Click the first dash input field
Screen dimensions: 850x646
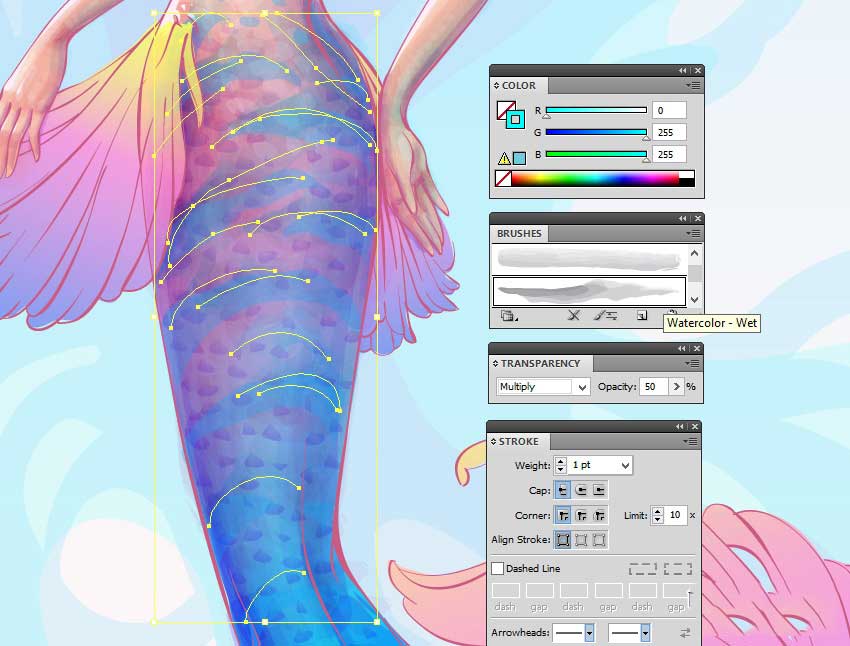pos(505,591)
